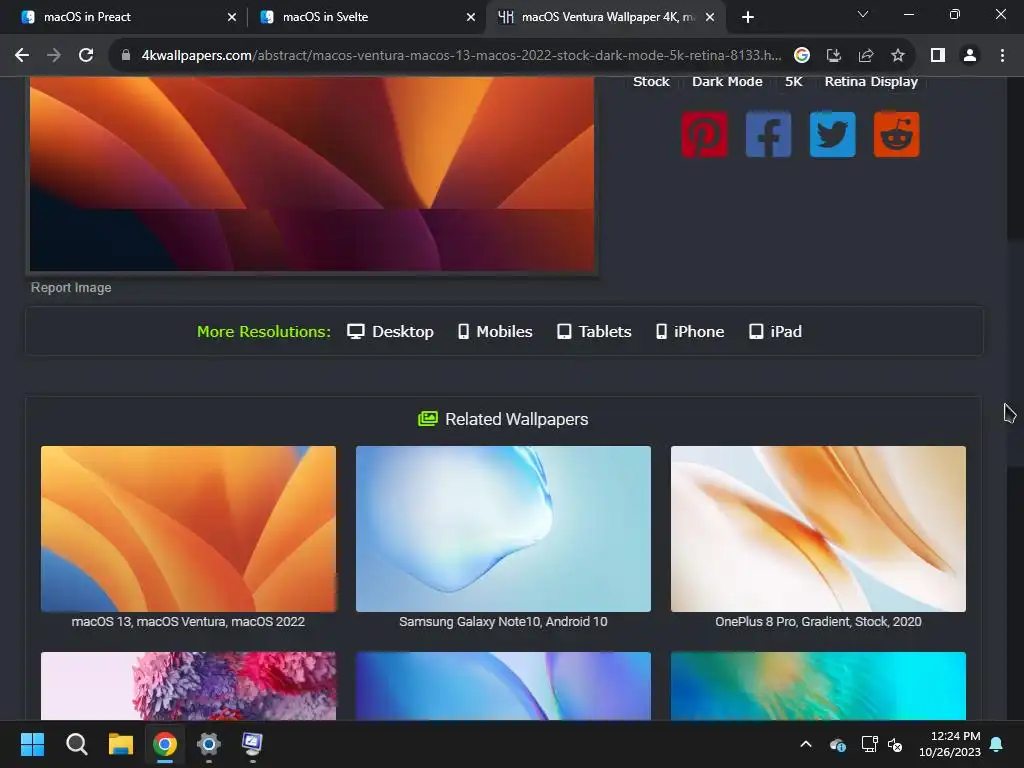The image size is (1024, 768).
Task: Click the Chrome taskbar icon
Action: point(165,744)
